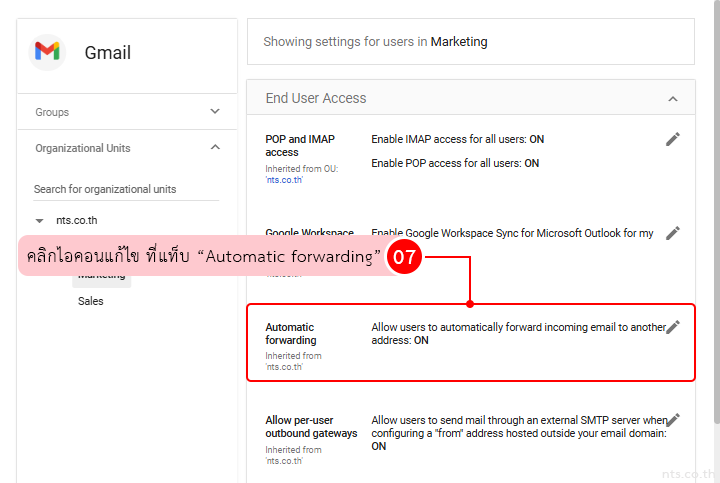
Task: Click edit pencil for Automatic forwarding
Action: [x=673, y=327]
